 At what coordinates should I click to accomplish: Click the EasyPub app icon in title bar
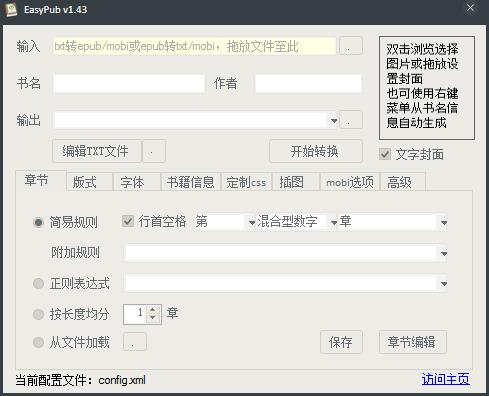pos(11,9)
